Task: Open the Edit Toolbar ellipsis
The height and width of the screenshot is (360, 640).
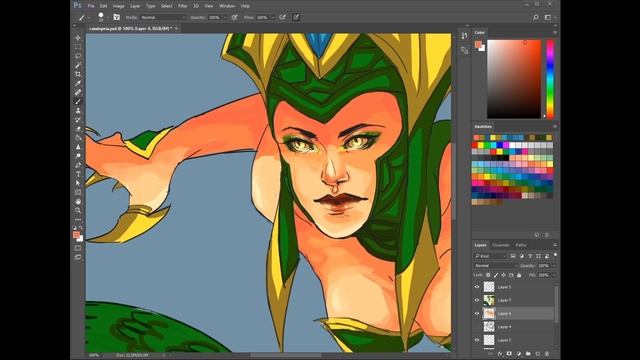Action: [x=78, y=219]
